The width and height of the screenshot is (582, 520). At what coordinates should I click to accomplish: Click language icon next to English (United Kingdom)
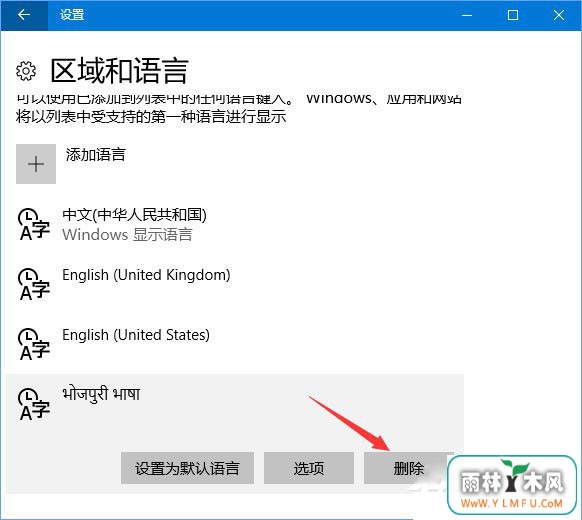34,284
